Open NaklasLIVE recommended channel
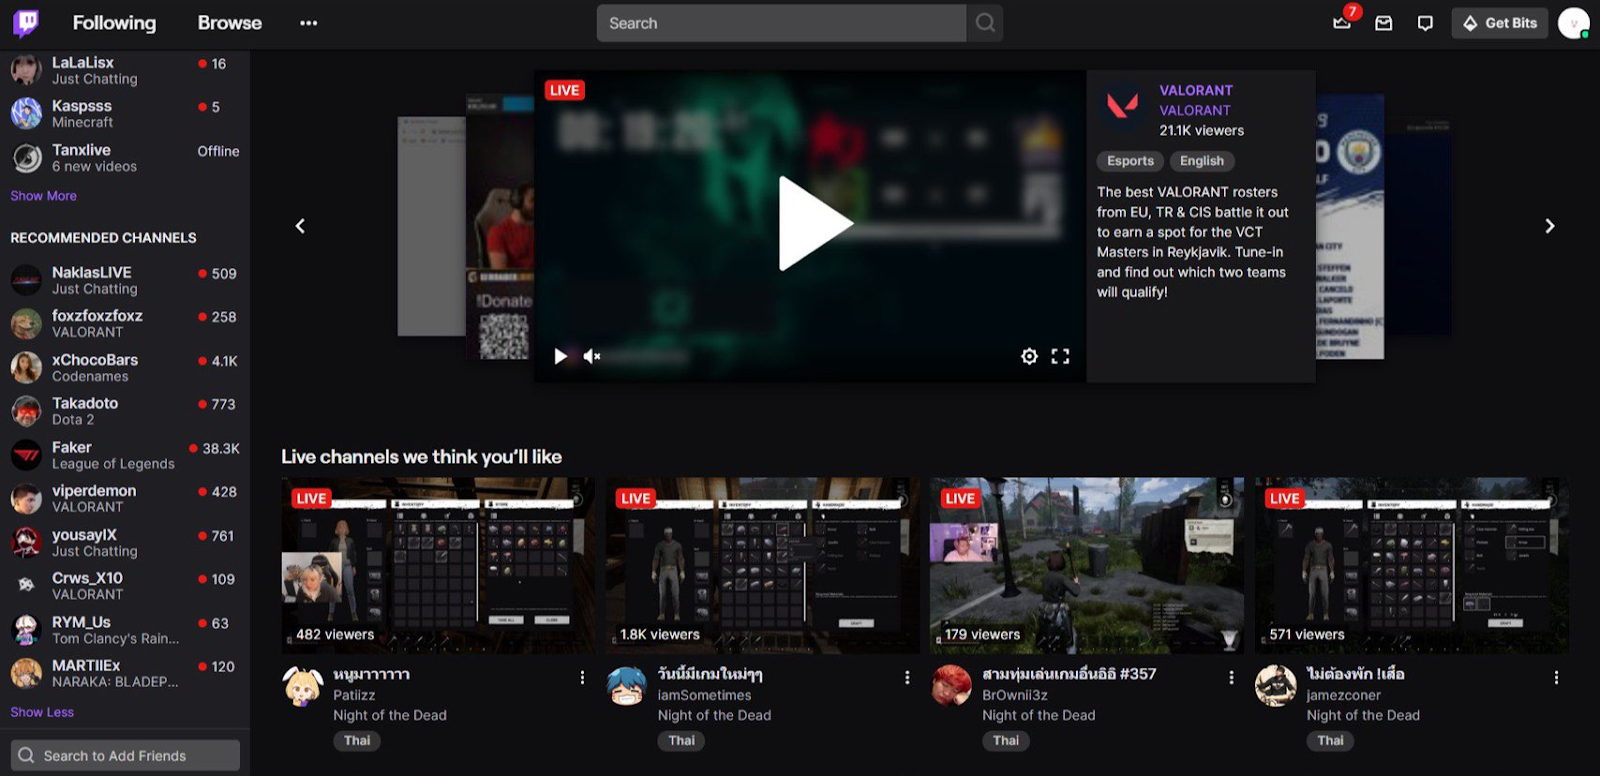Viewport: 1600px width, 776px height. pos(125,280)
